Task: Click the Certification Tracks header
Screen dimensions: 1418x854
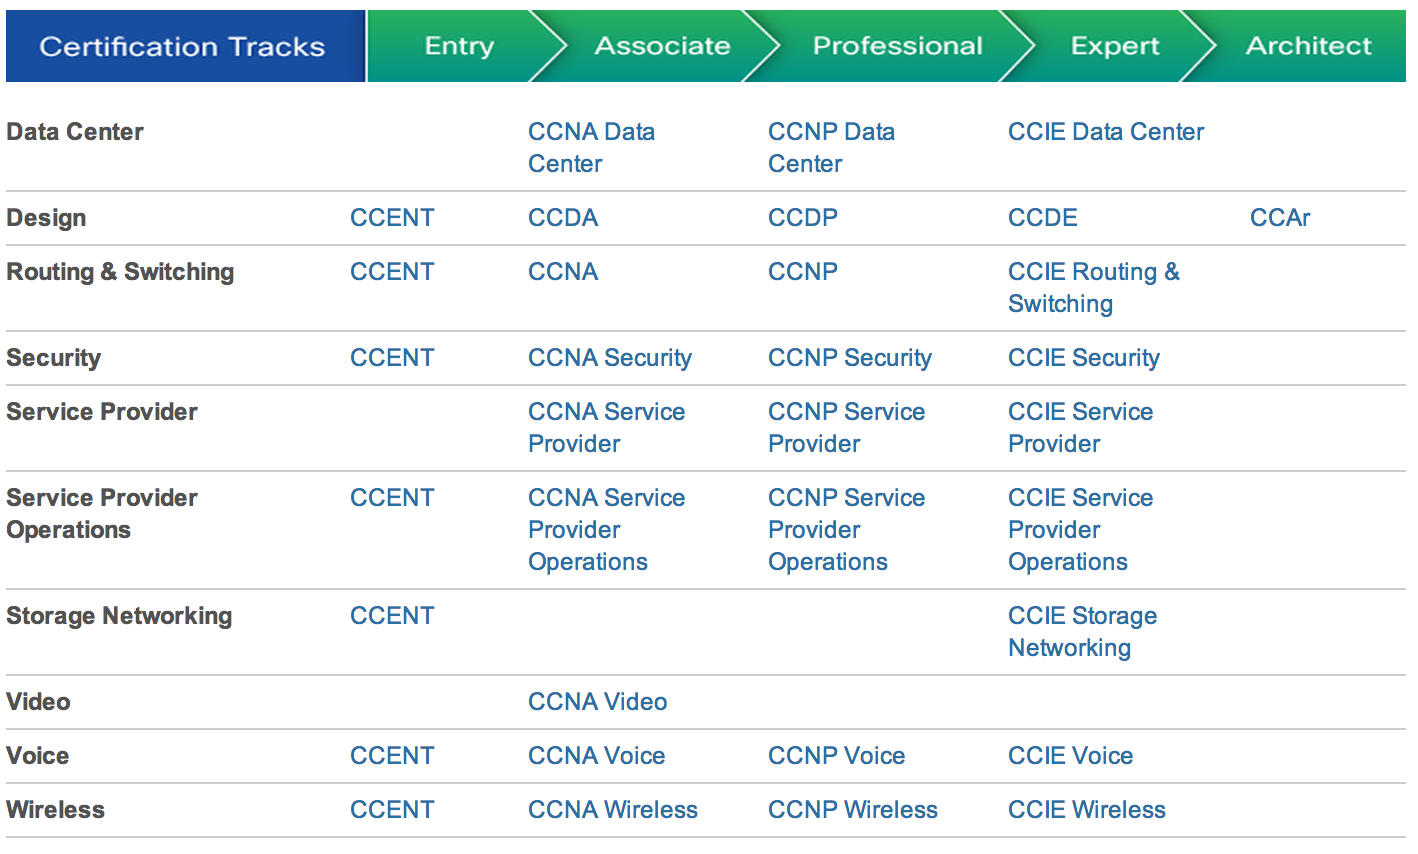Action: [x=182, y=47]
